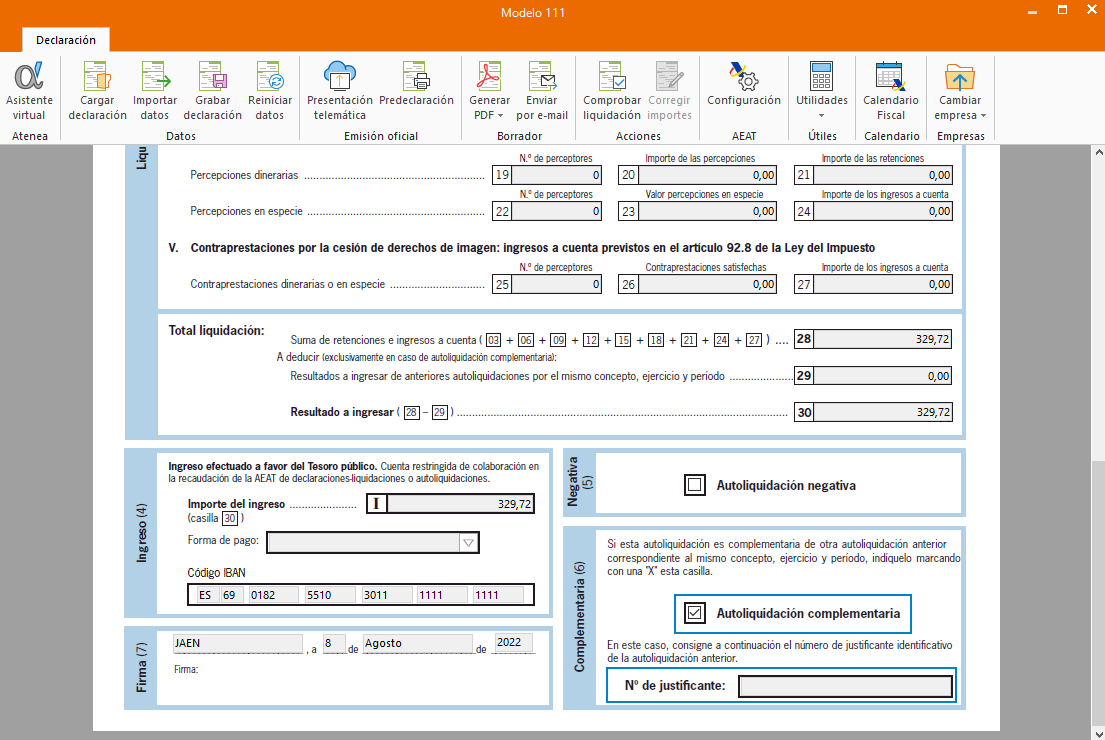Click the Nº de justificante input field
The image size is (1105, 740).
pyautogui.click(x=845, y=686)
